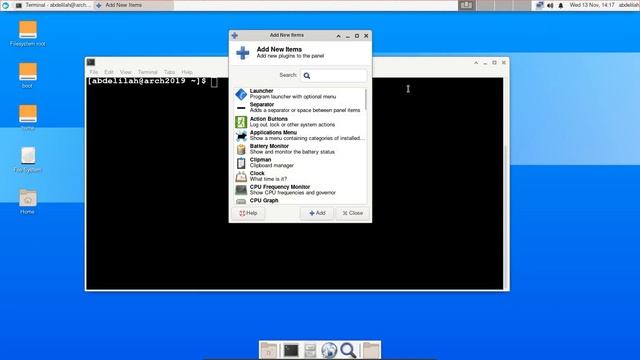
Task: Select the Separator item icon
Action: pyautogui.click(x=241, y=108)
